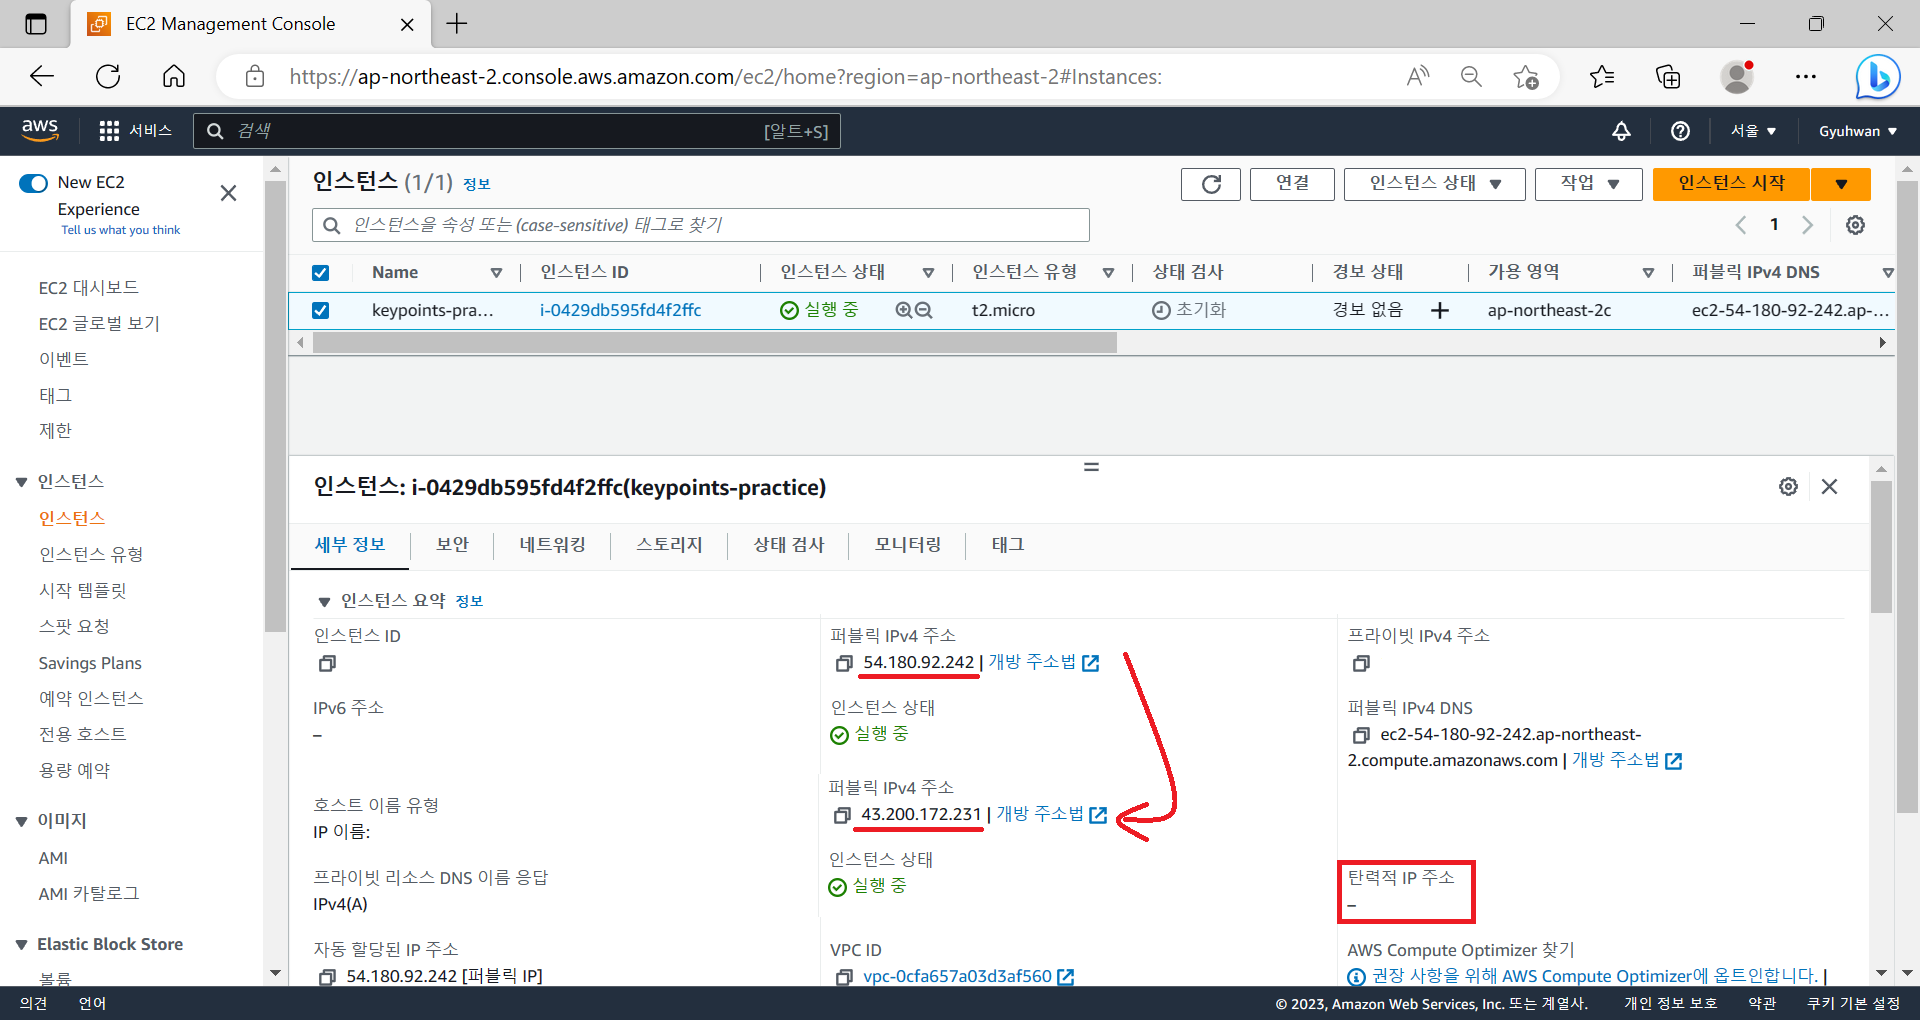Click the instance search filter field

coord(700,225)
